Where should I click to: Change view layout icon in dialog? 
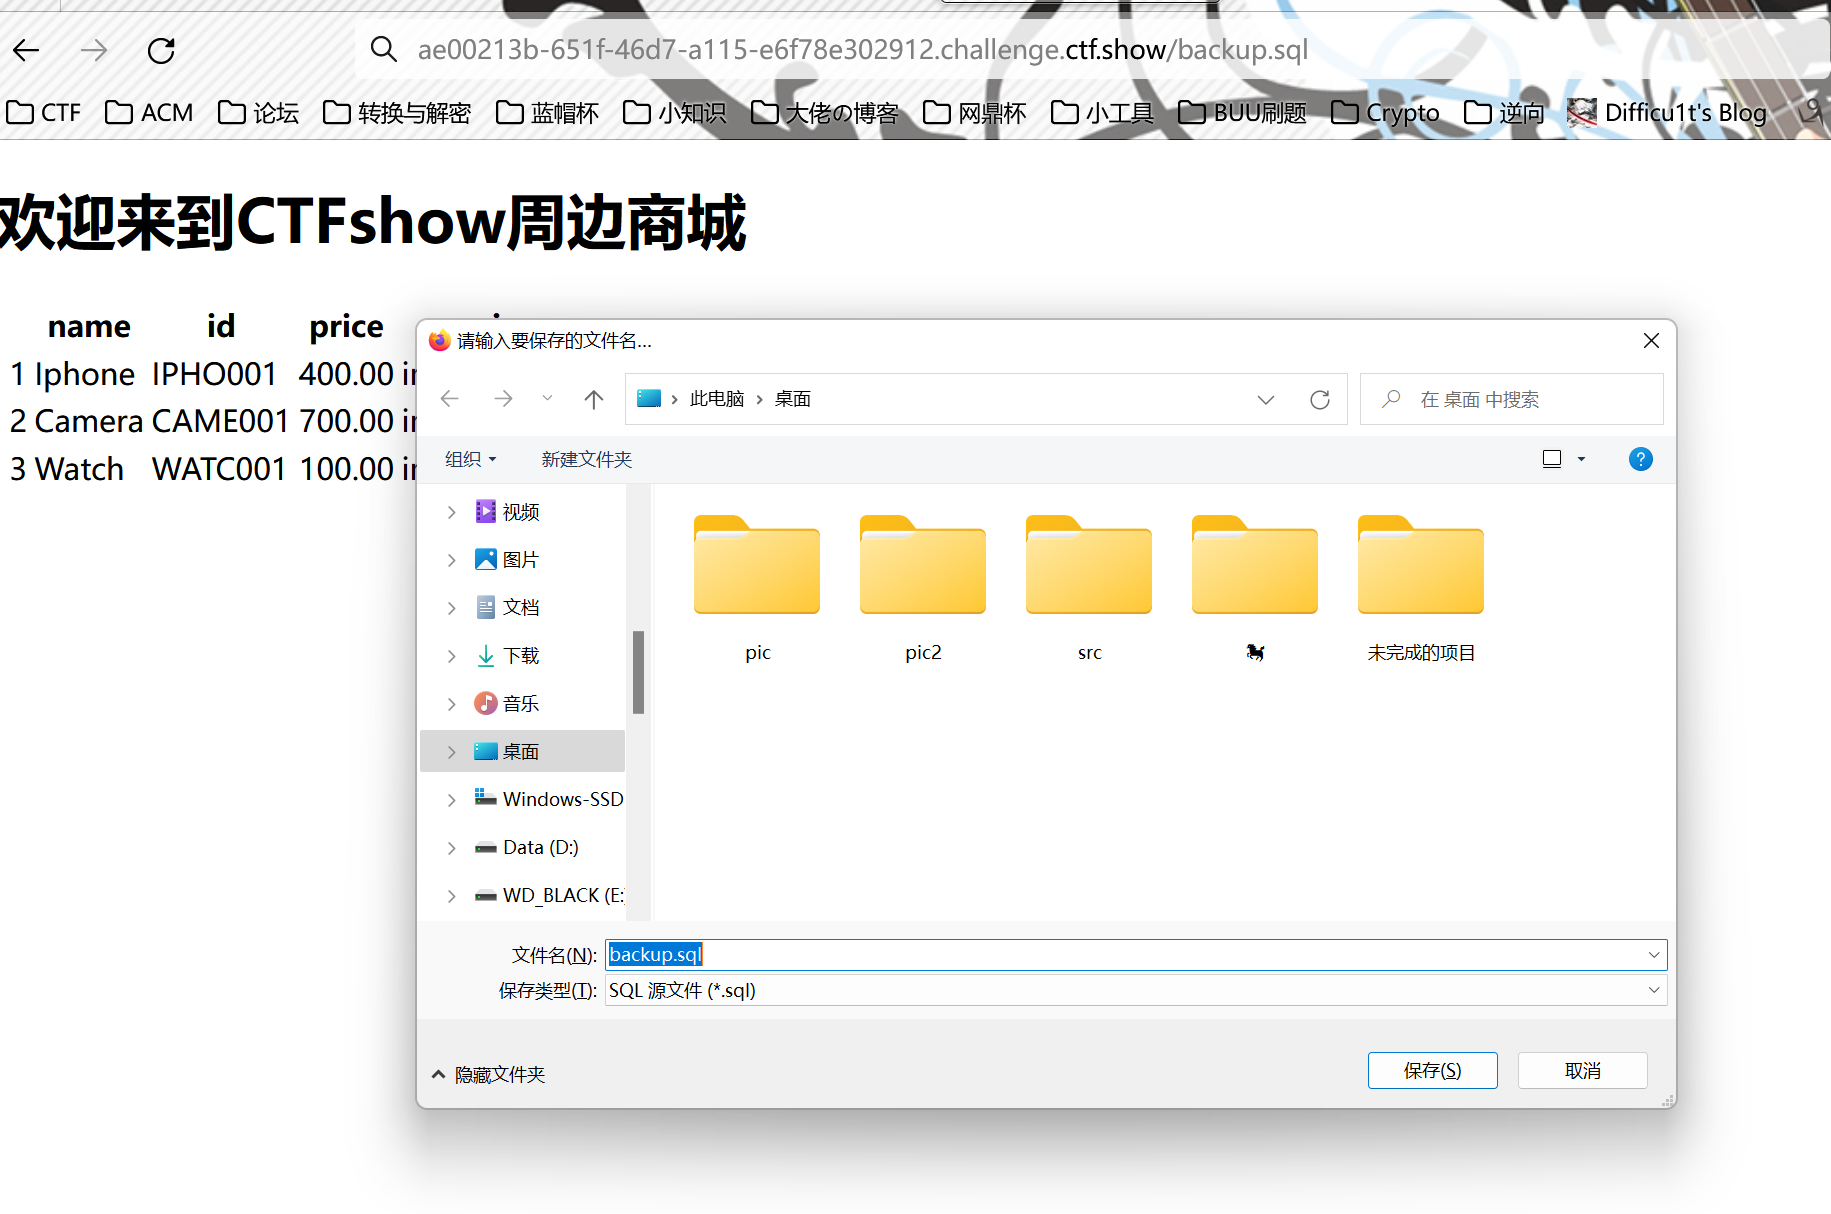point(1552,459)
